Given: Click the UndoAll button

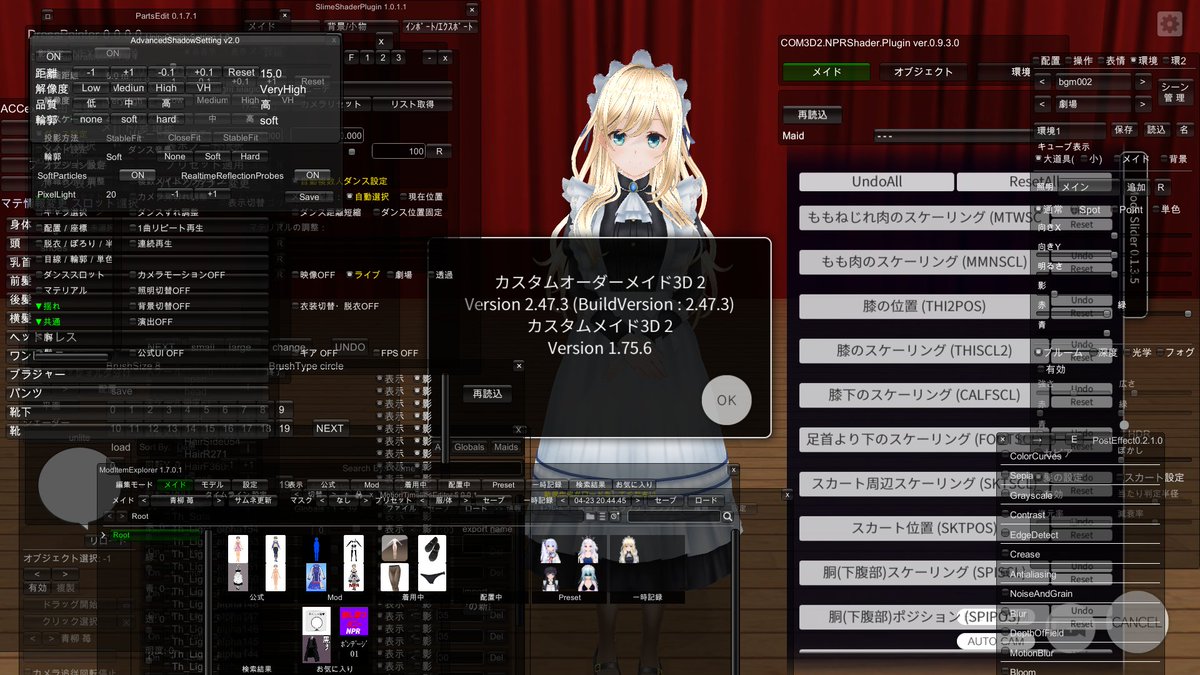Looking at the screenshot, I should coord(876,182).
